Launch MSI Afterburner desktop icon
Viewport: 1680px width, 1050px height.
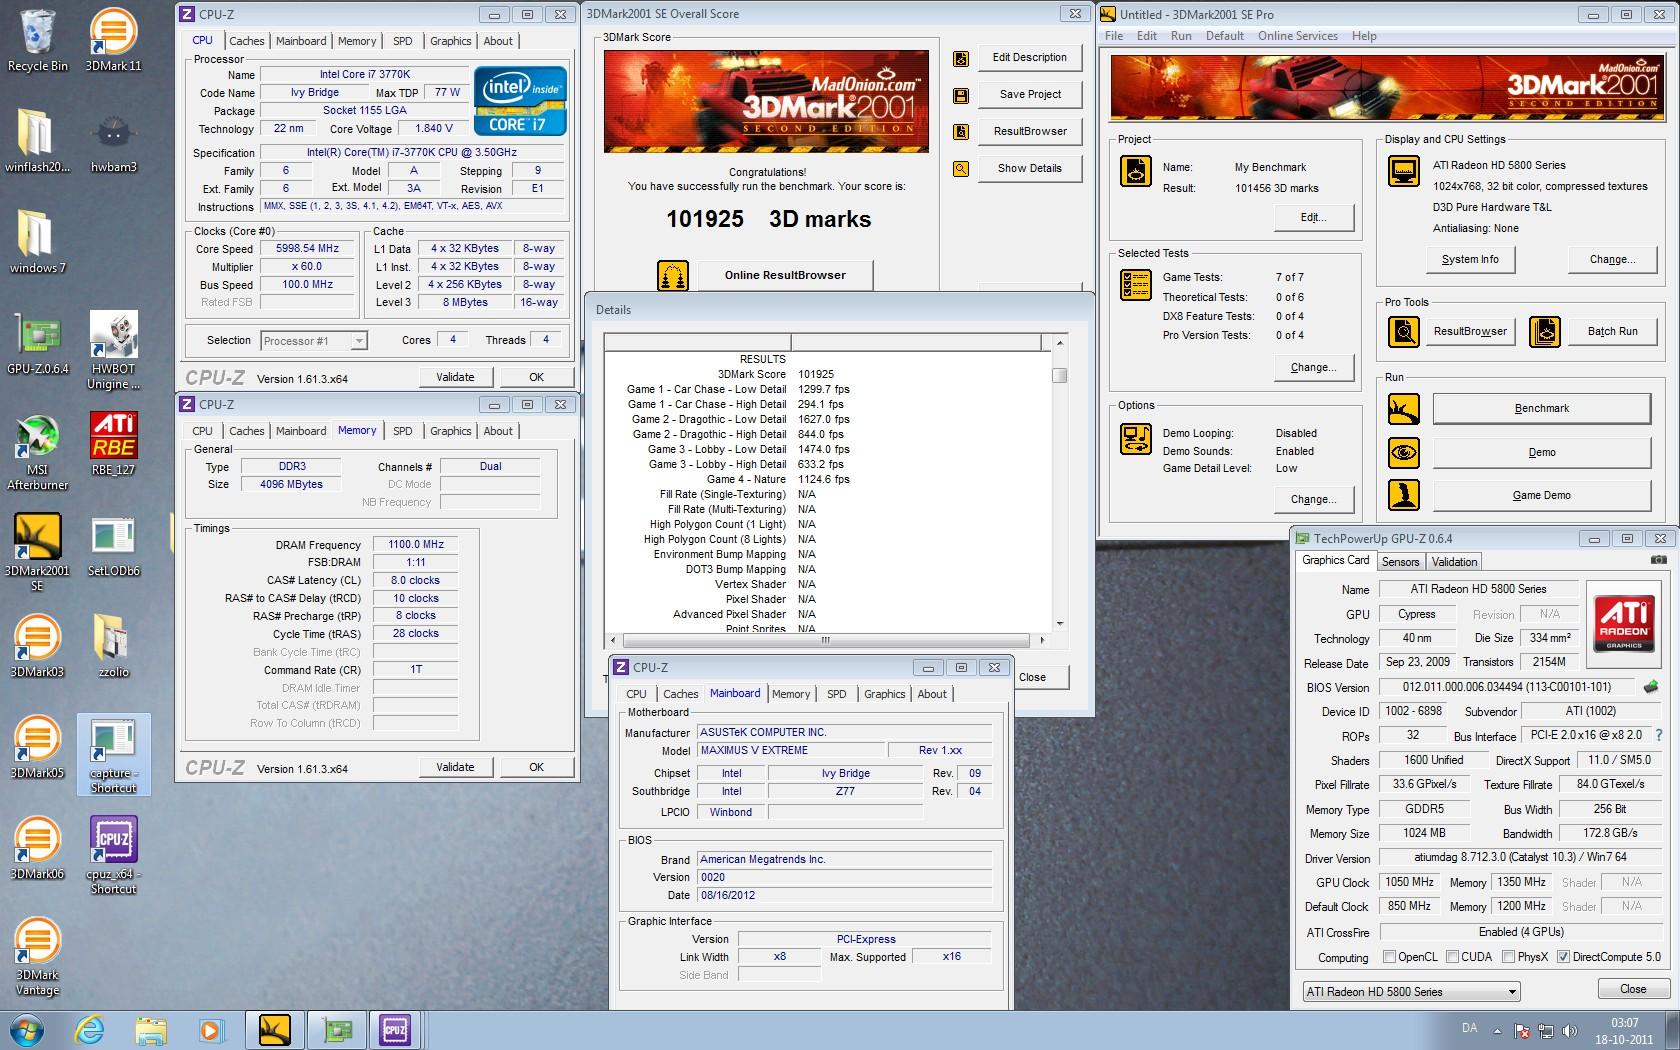click(37, 451)
